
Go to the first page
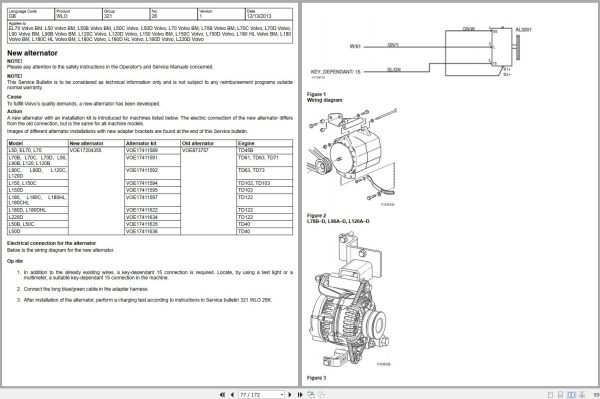[222, 394]
